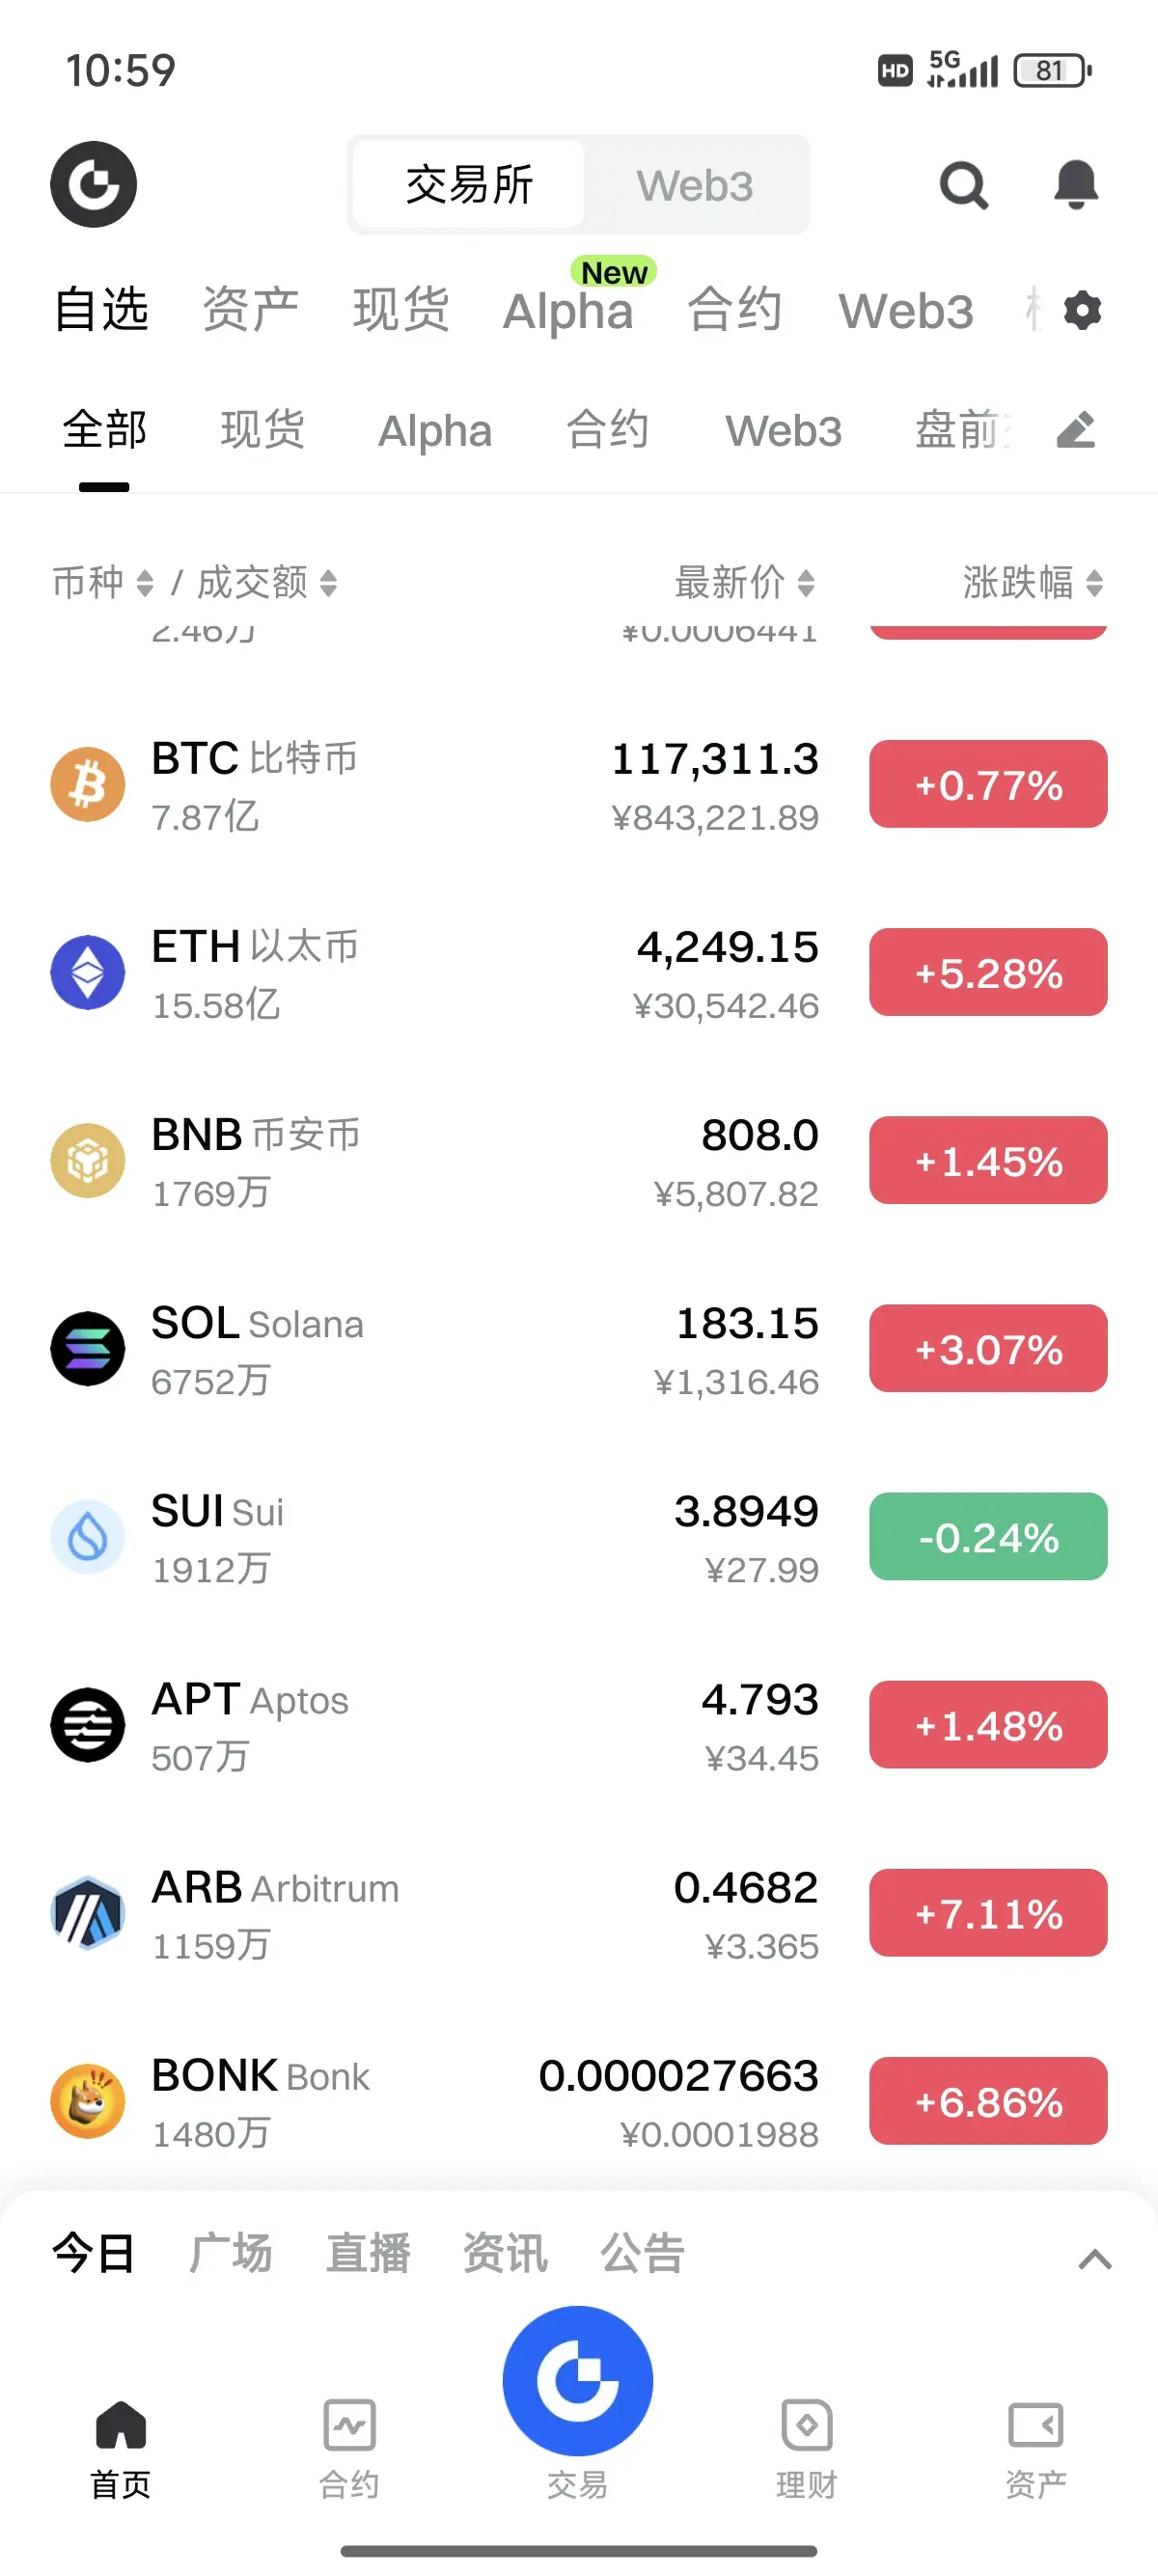Image resolution: width=1158 pixels, height=2576 pixels.
Task: Open the search magnifier icon
Action: [x=963, y=185]
